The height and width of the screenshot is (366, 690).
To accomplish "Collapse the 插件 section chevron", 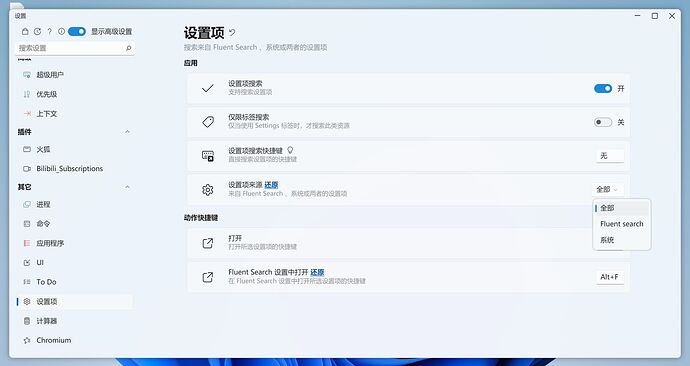I will pos(127,132).
